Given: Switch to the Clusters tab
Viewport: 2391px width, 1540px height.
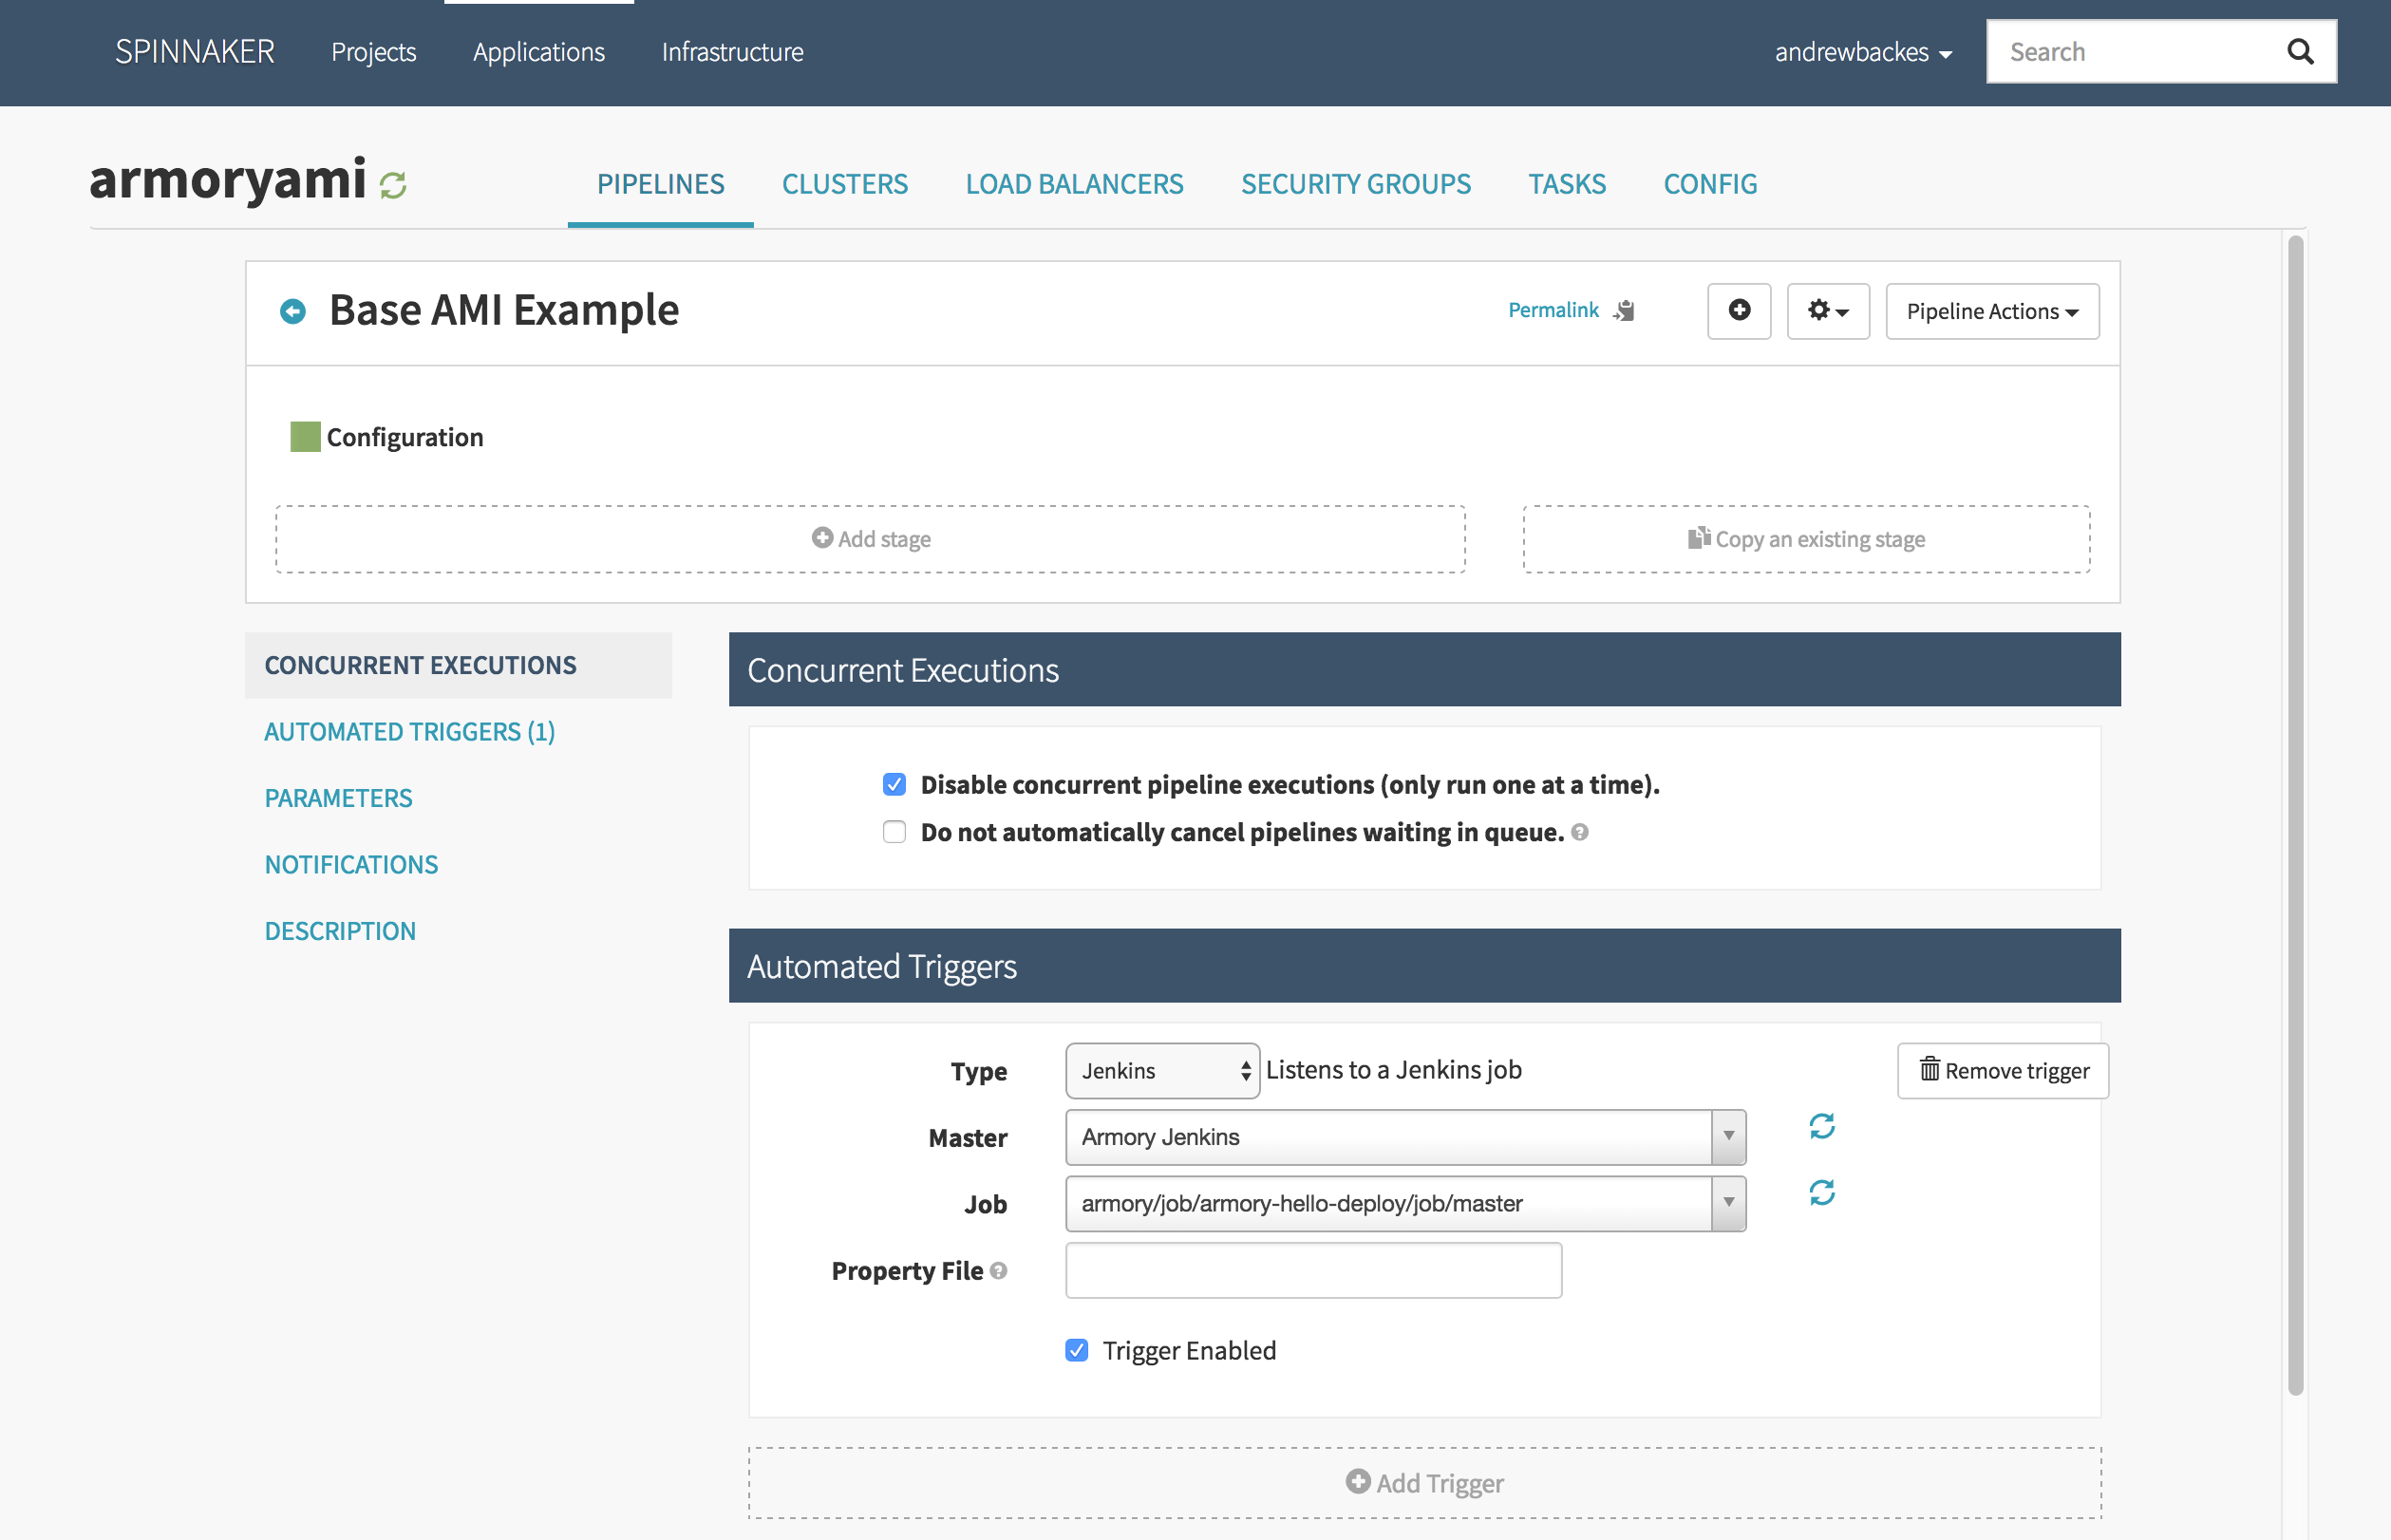Looking at the screenshot, I should (844, 184).
